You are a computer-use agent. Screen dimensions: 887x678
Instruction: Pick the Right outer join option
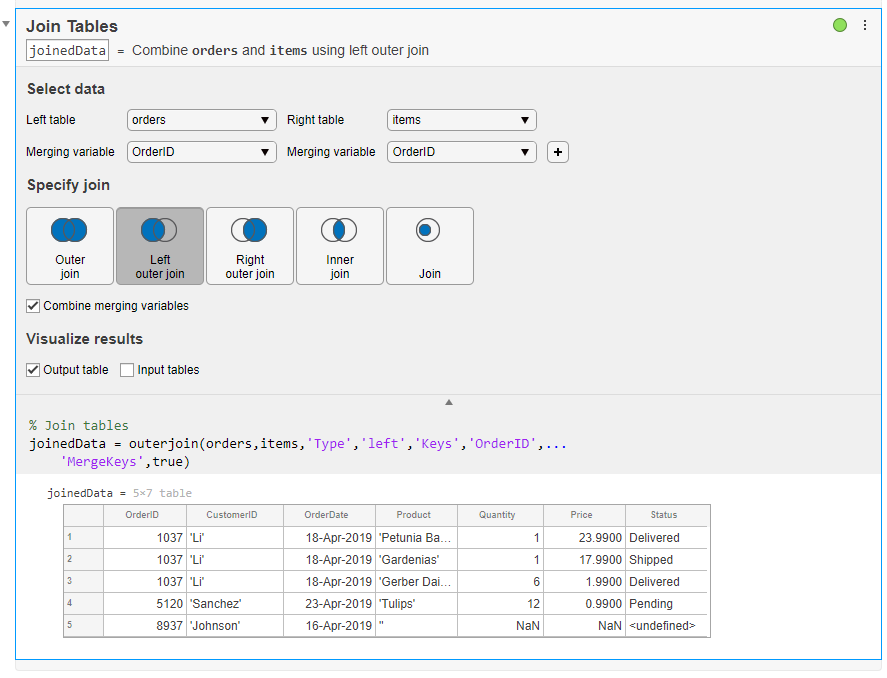(250, 246)
